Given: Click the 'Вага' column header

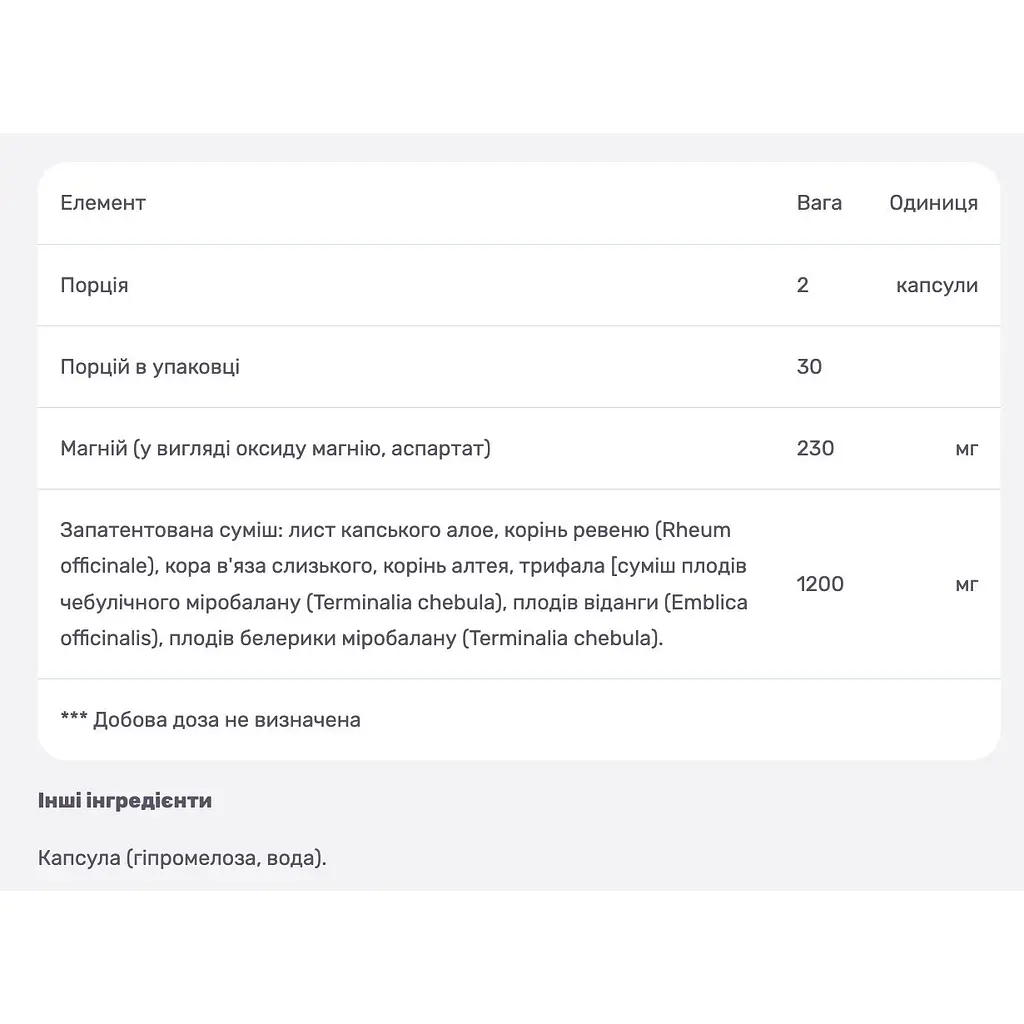Looking at the screenshot, I should 819,203.
